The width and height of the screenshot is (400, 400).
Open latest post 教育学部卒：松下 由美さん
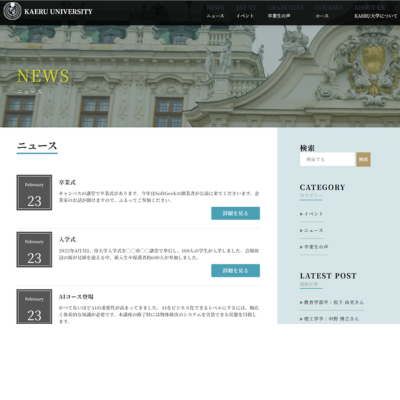332,302
